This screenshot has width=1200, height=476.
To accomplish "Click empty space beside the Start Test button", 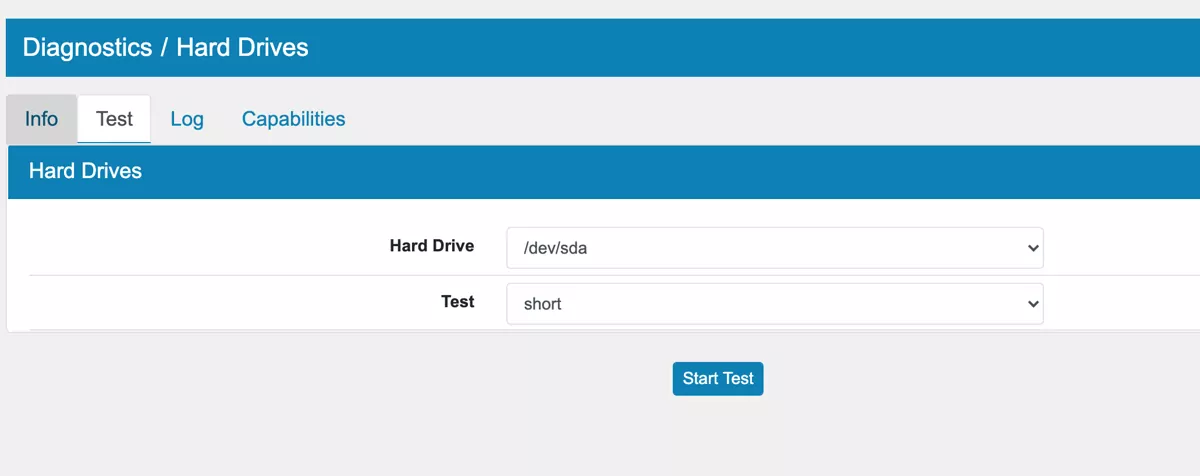I will click(900, 379).
